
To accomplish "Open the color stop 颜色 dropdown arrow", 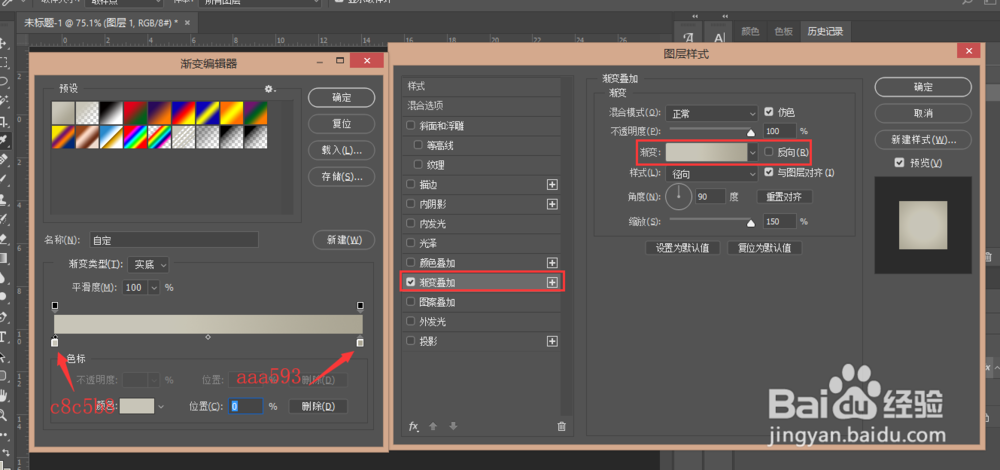I will [x=161, y=406].
